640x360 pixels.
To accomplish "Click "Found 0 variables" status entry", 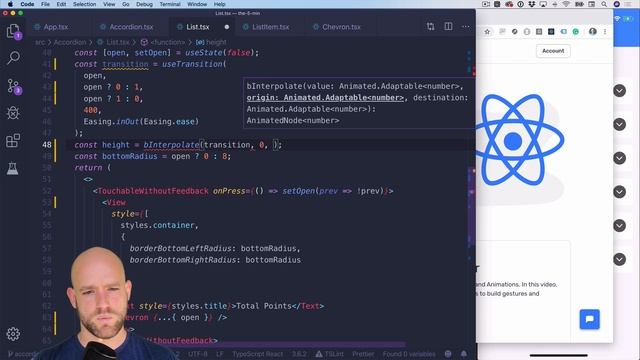I will [x=409, y=354].
